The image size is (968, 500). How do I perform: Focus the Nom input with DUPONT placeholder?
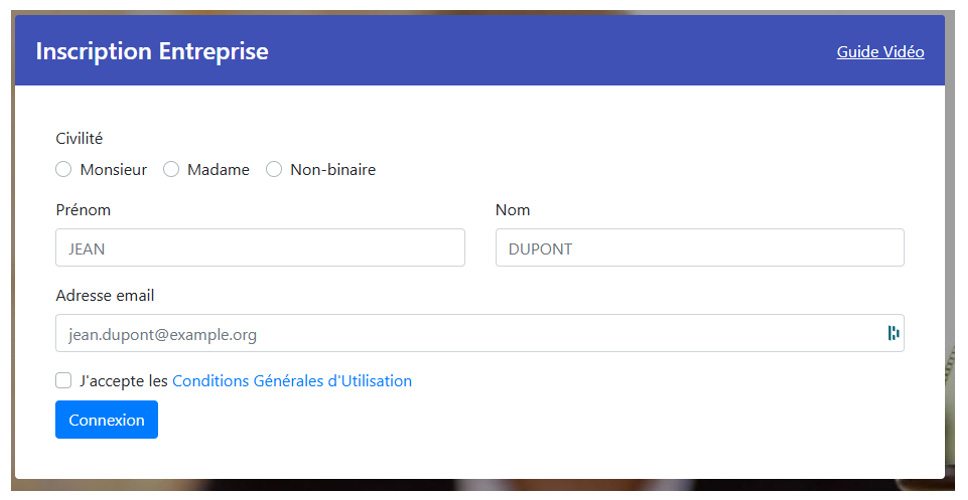click(699, 248)
